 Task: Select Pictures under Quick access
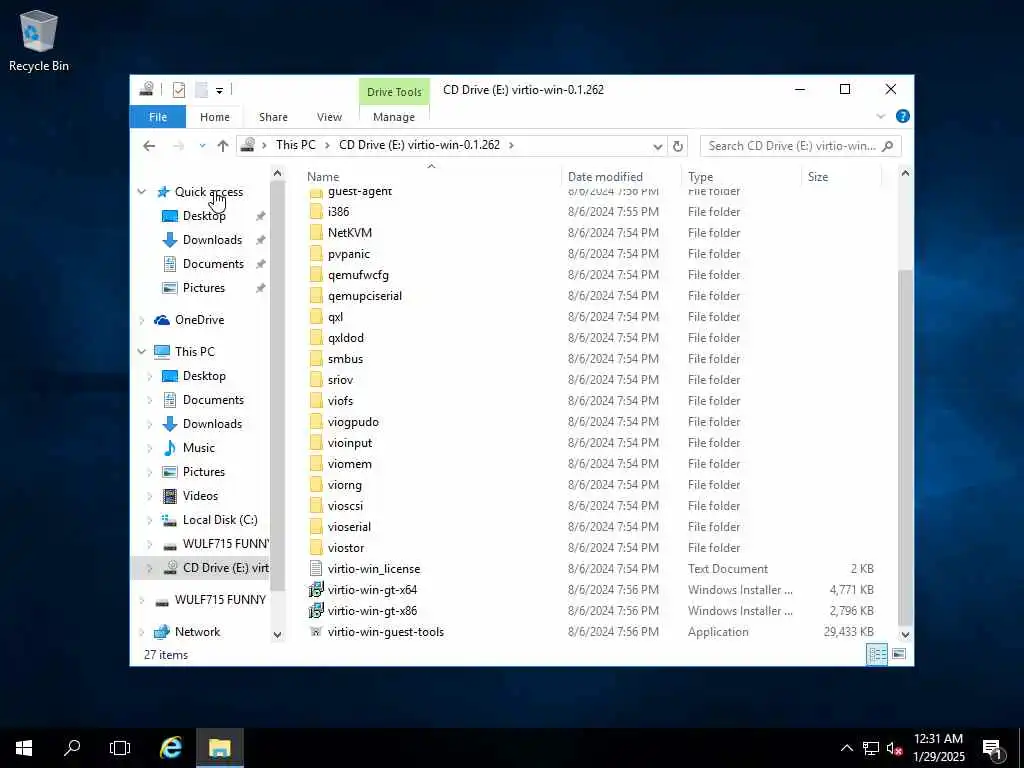(203, 288)
